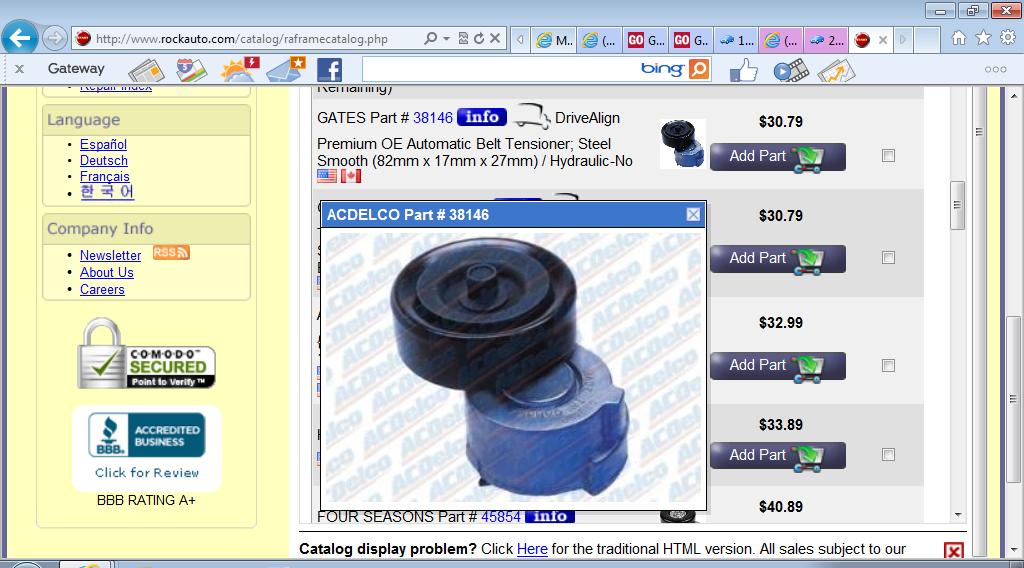Click the tab strip right scroll arrow
Image resolution: width=1024 pixels, height=568 pixels.
tap(903, 40)
